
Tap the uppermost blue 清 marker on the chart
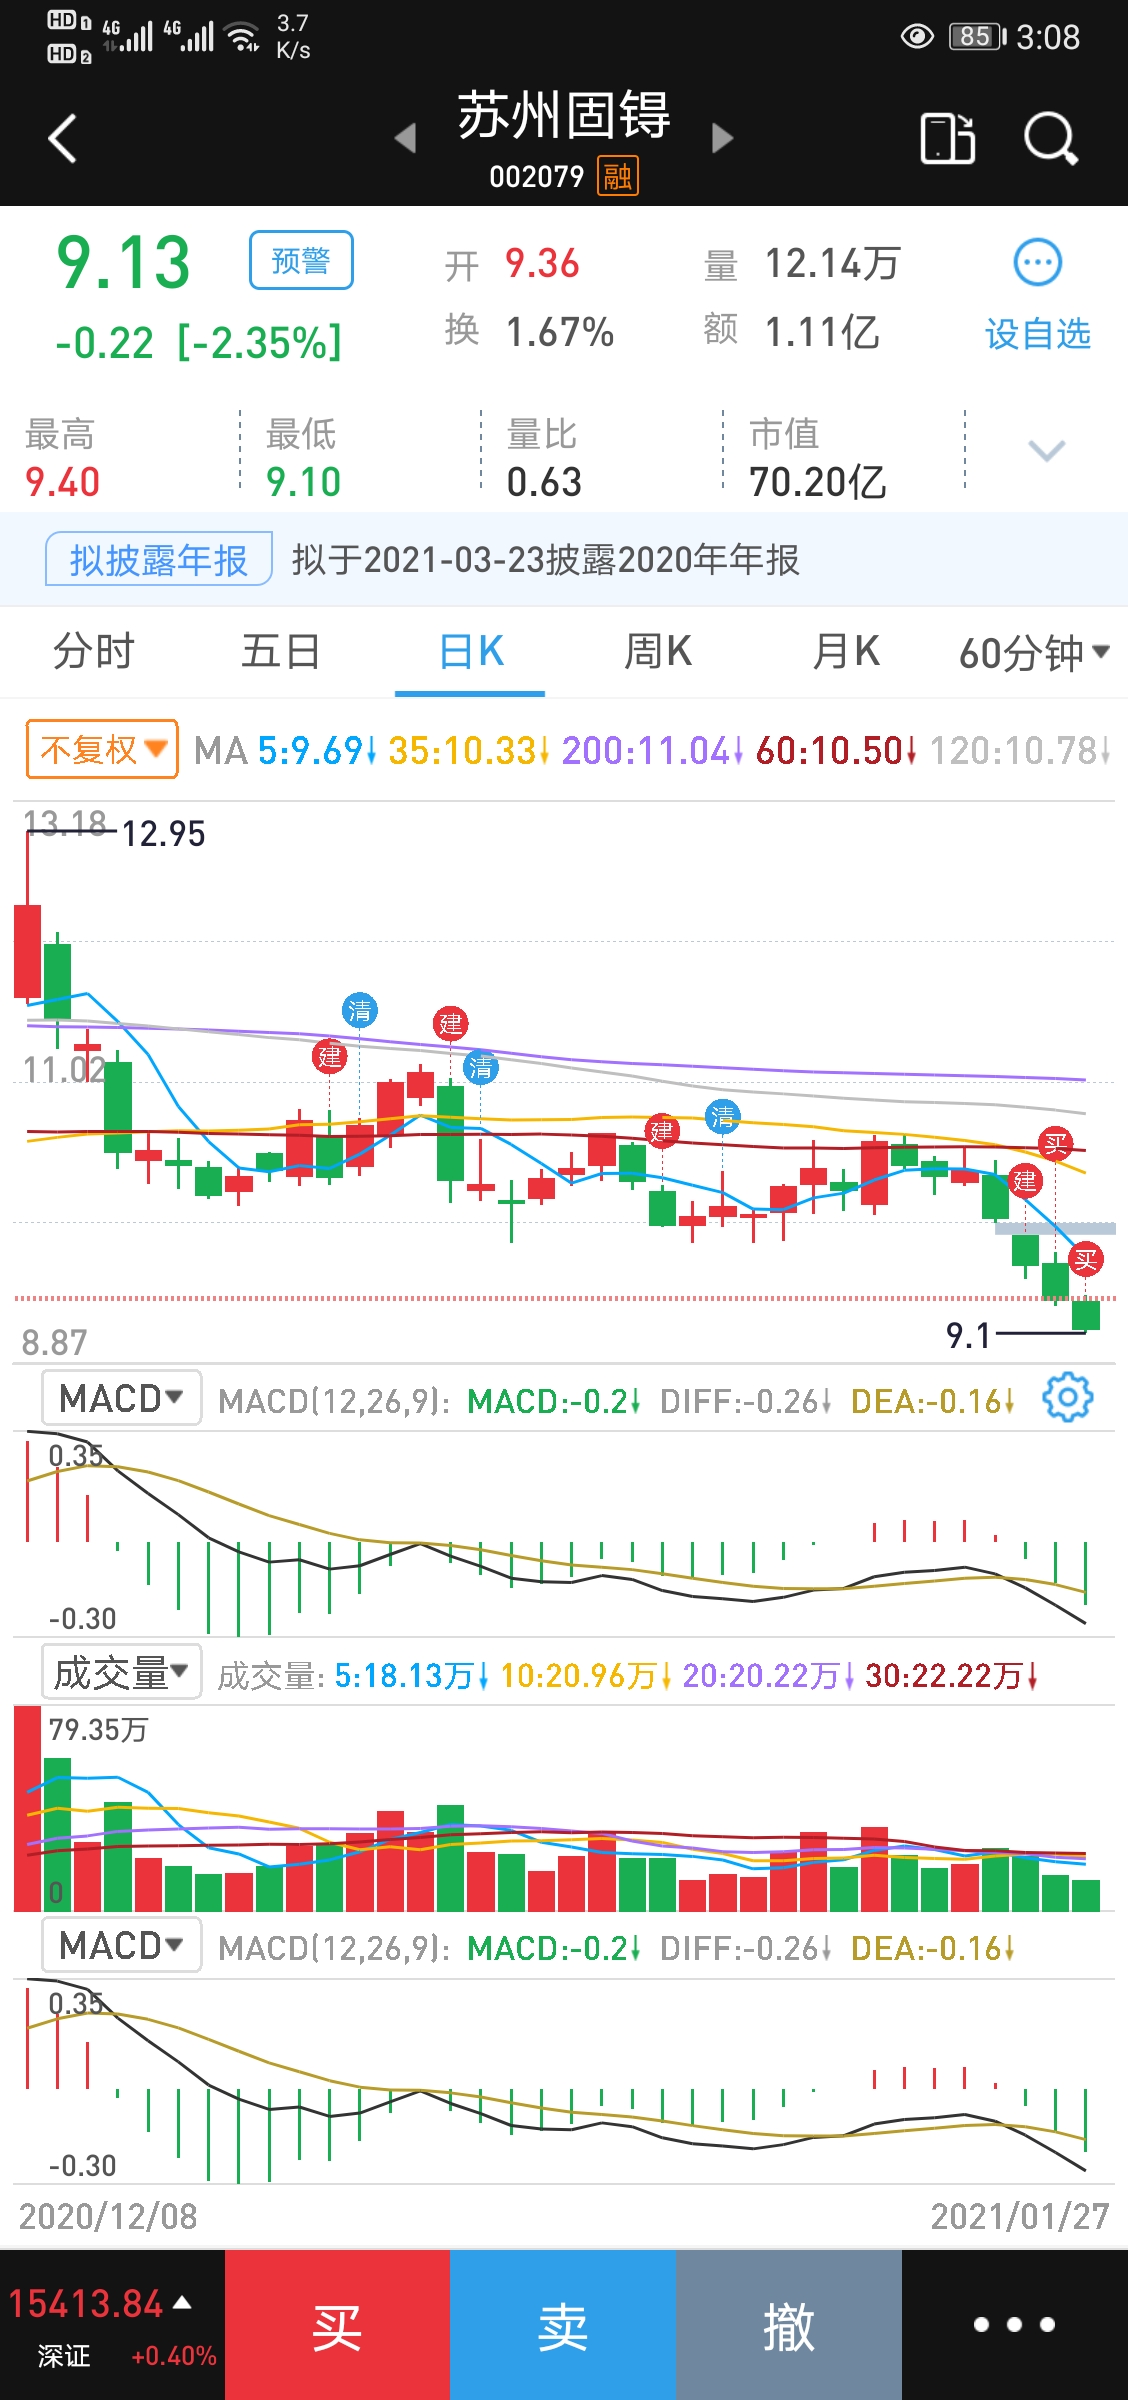point(360,1010)
